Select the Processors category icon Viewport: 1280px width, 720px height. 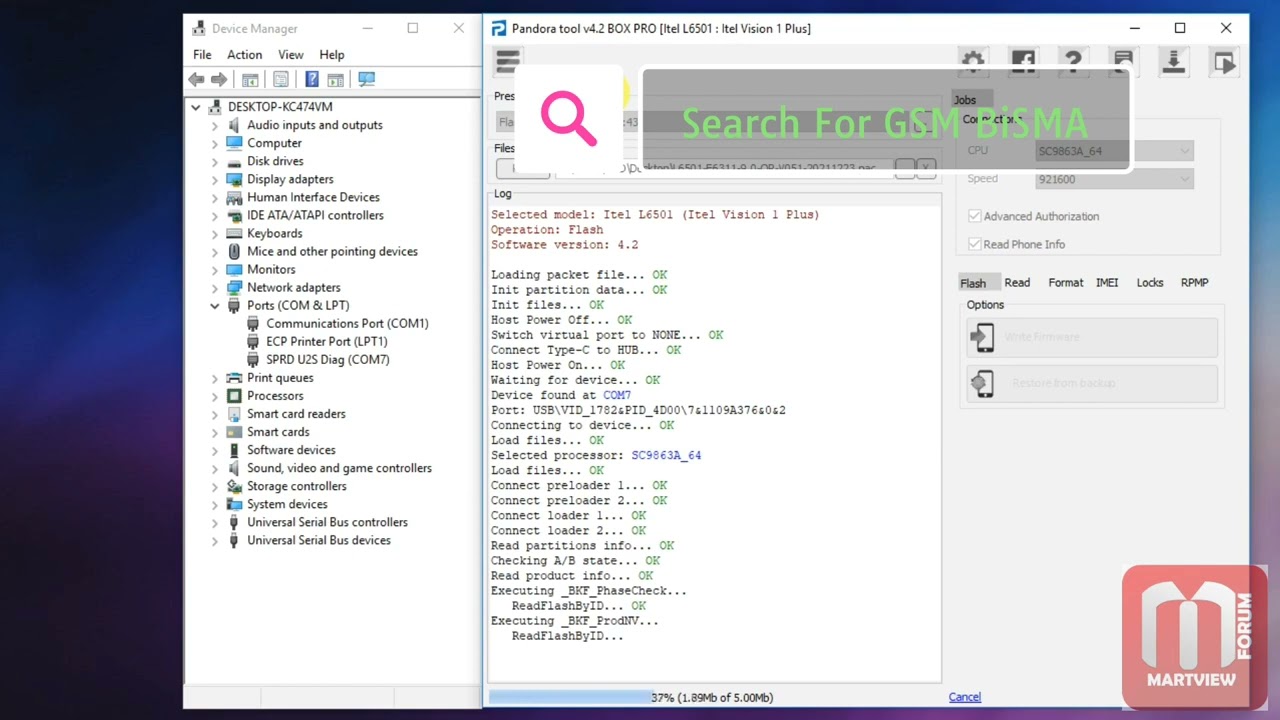tap(234, 396)
